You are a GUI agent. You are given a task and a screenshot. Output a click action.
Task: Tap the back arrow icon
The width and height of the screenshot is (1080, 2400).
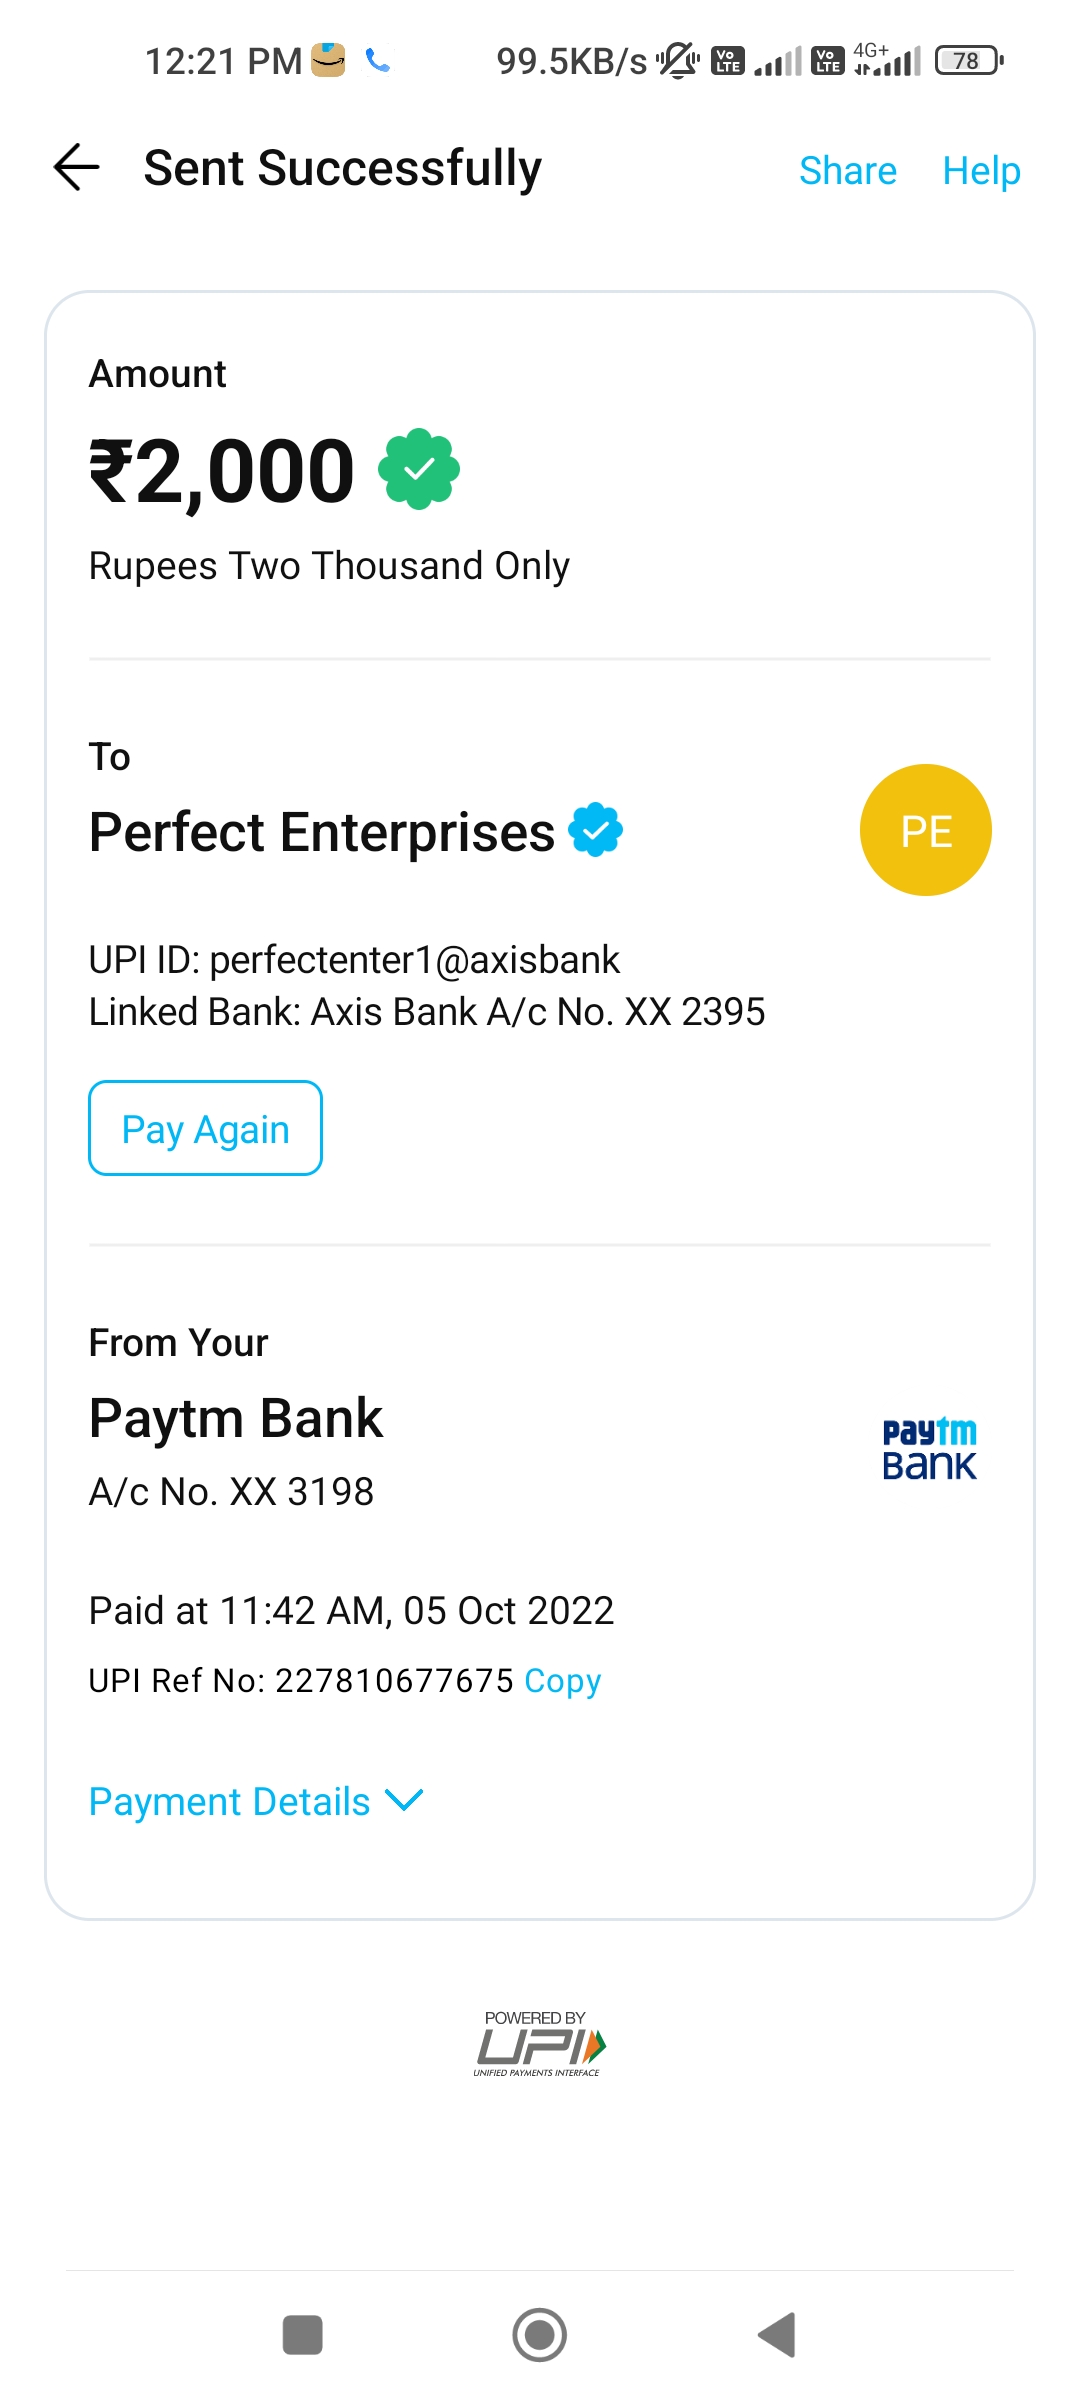pyautogui.click(x=77, y=167)
